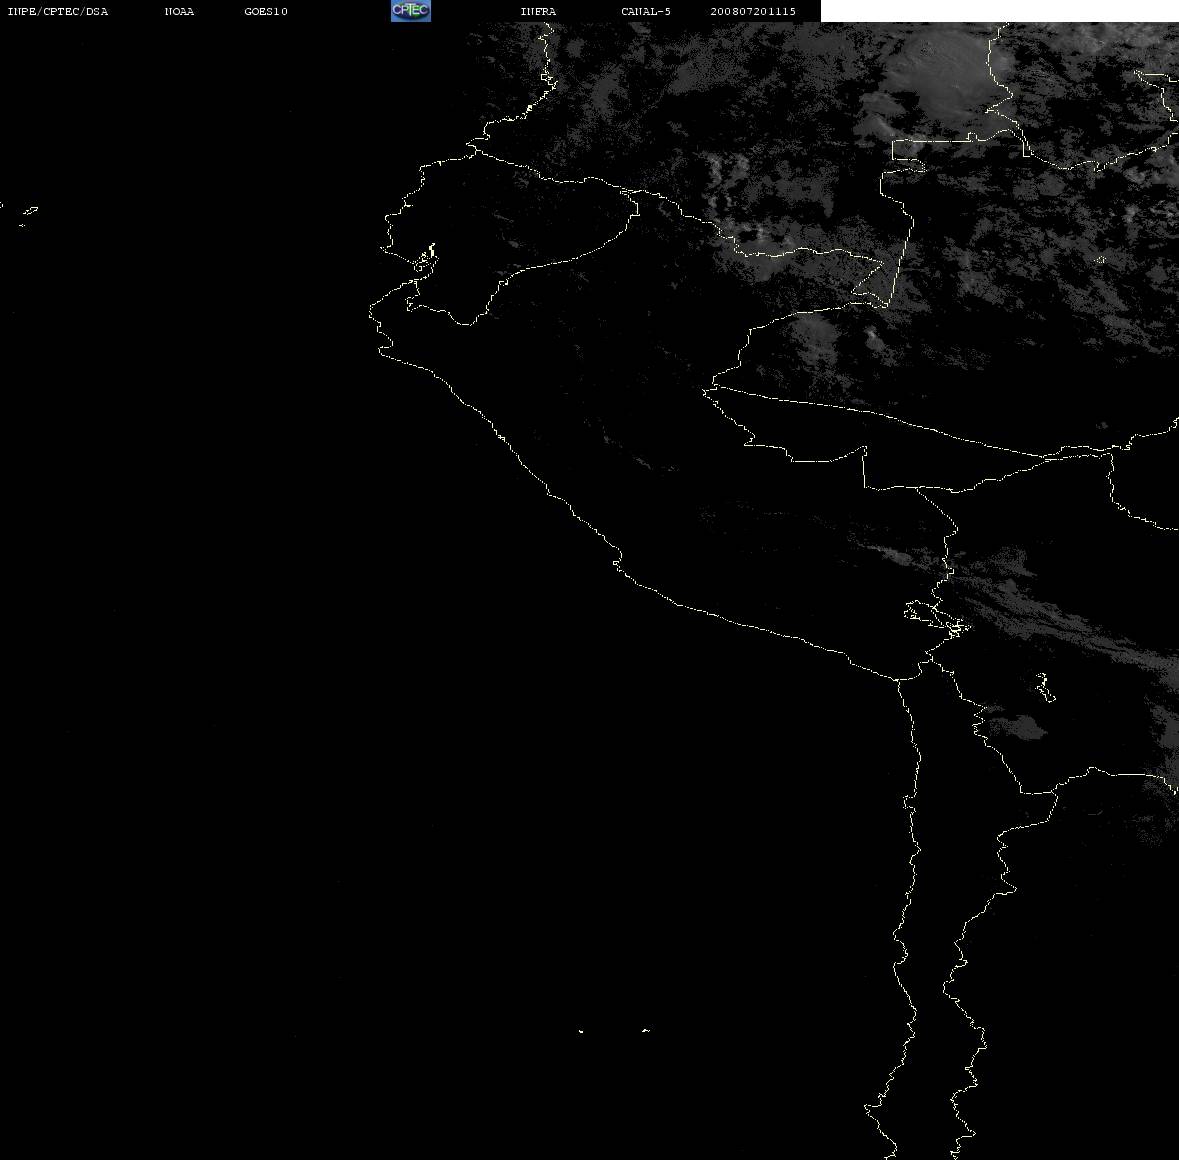Image resolution: width=1179 pixels, height=1160 pixels.
Task: Click the NOAA label in header
Action: click(x=179, y=11)
